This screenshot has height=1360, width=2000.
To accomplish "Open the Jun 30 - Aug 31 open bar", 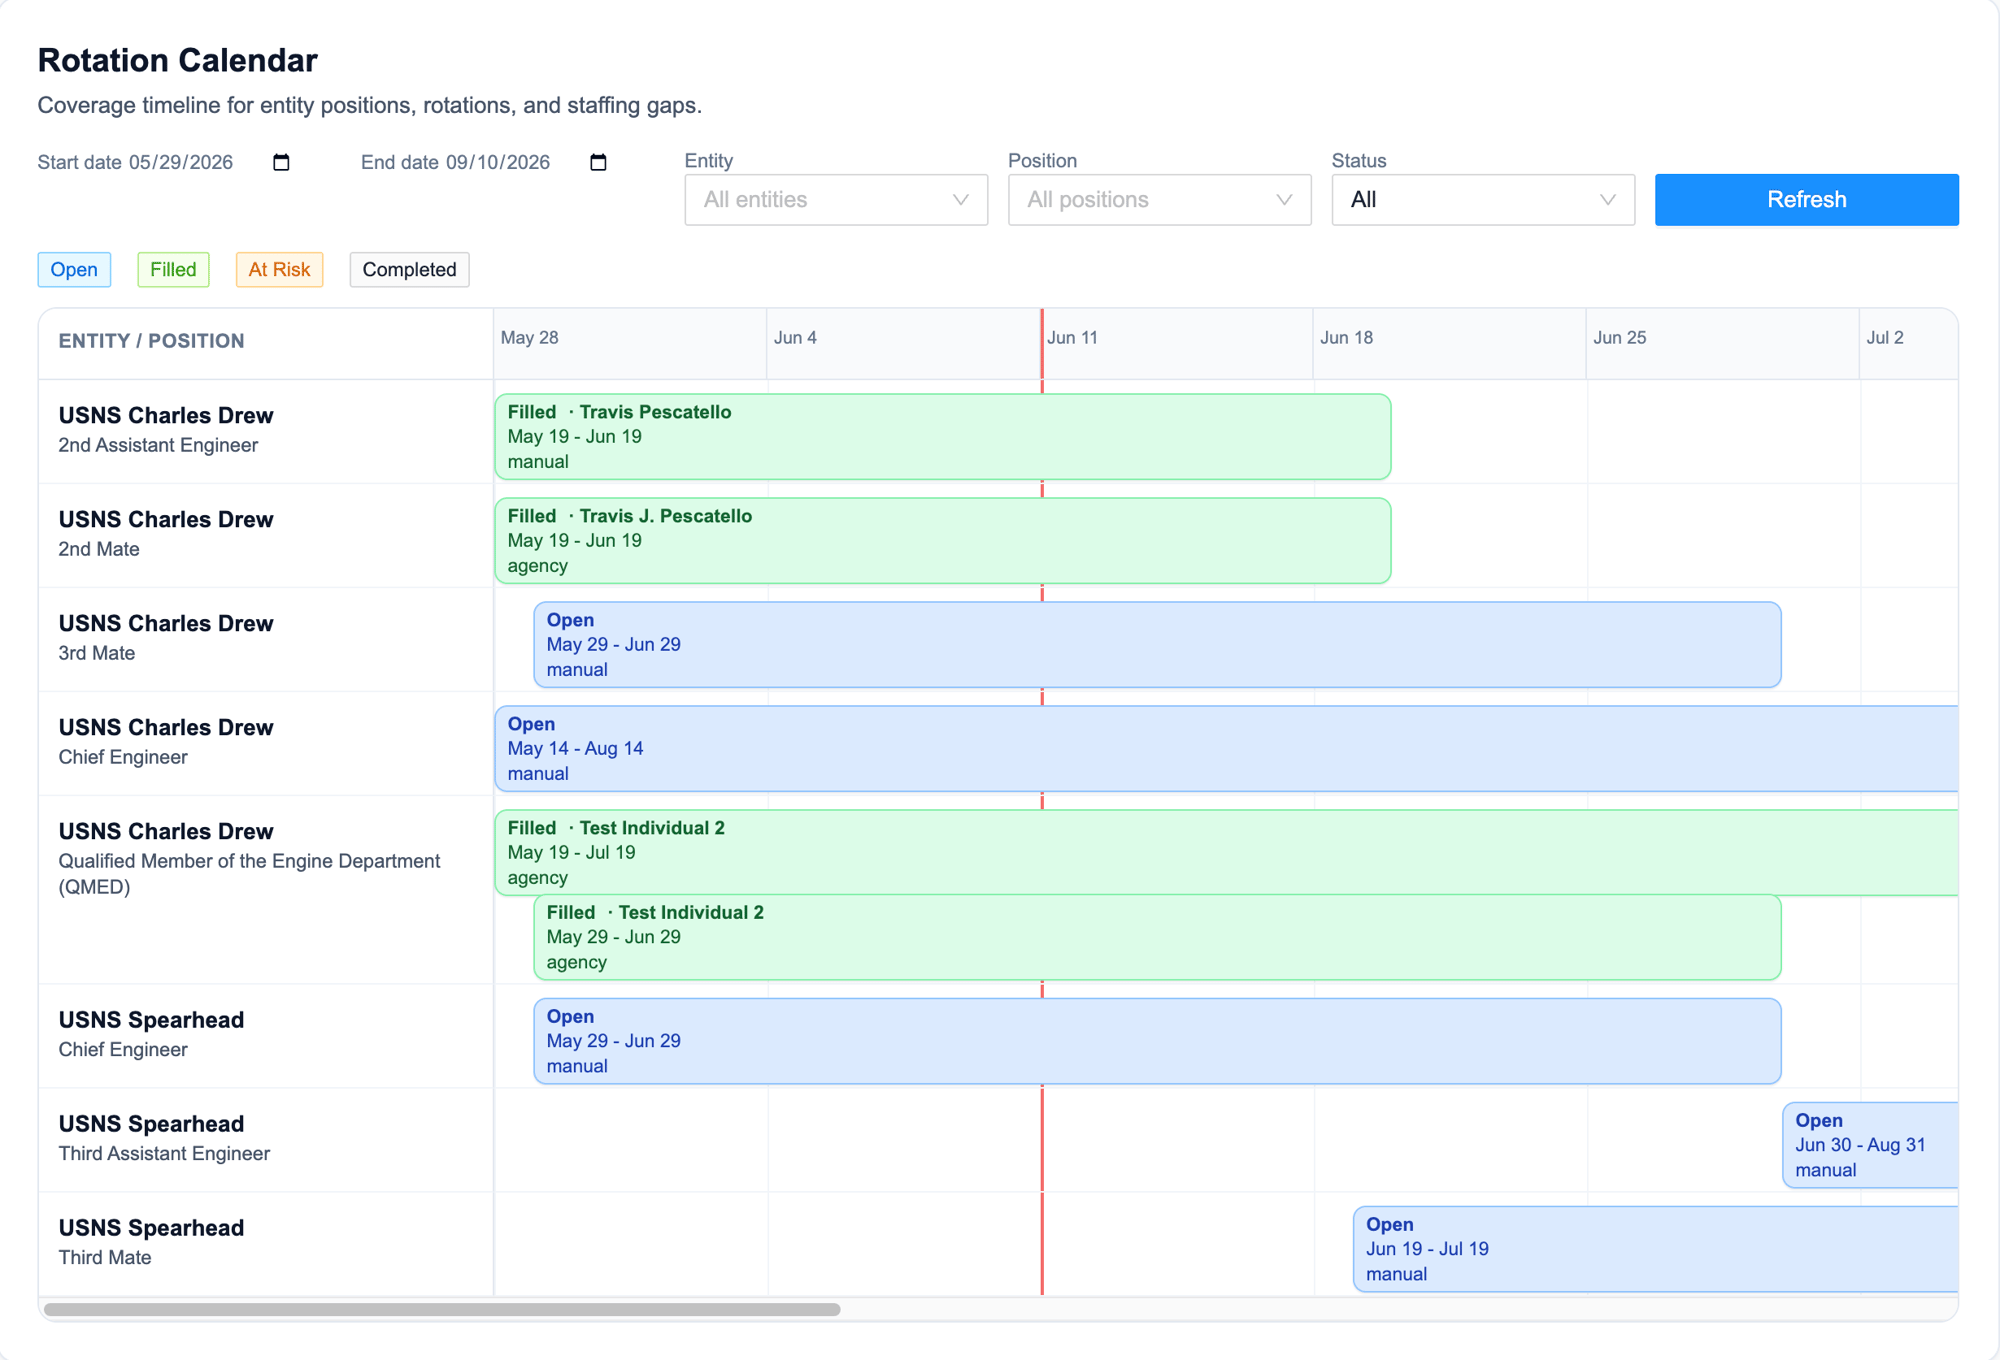I will pyautogui.click(x=1870, y=1145).
